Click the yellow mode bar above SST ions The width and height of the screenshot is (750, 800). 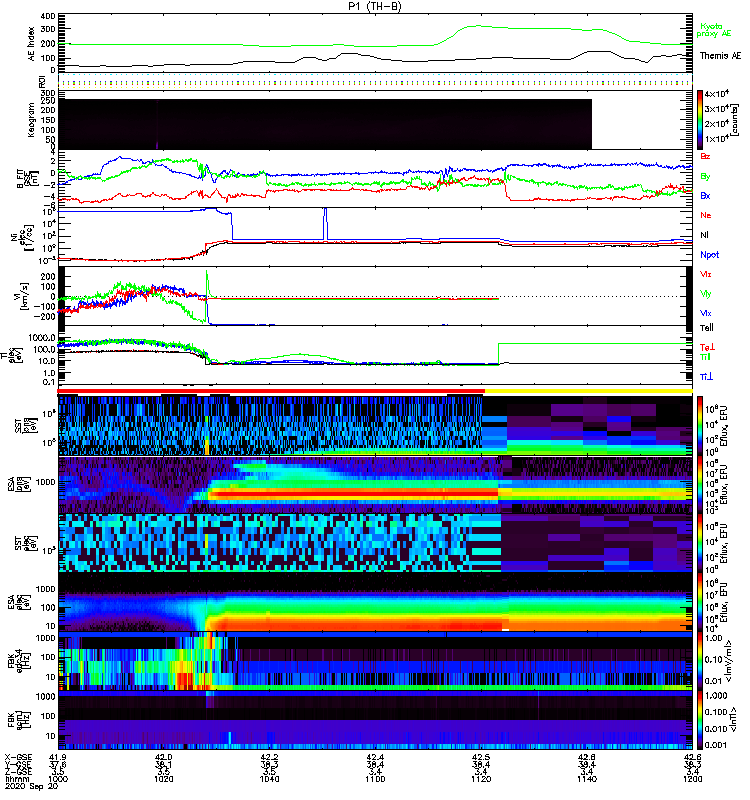click(x=588, y=391)
